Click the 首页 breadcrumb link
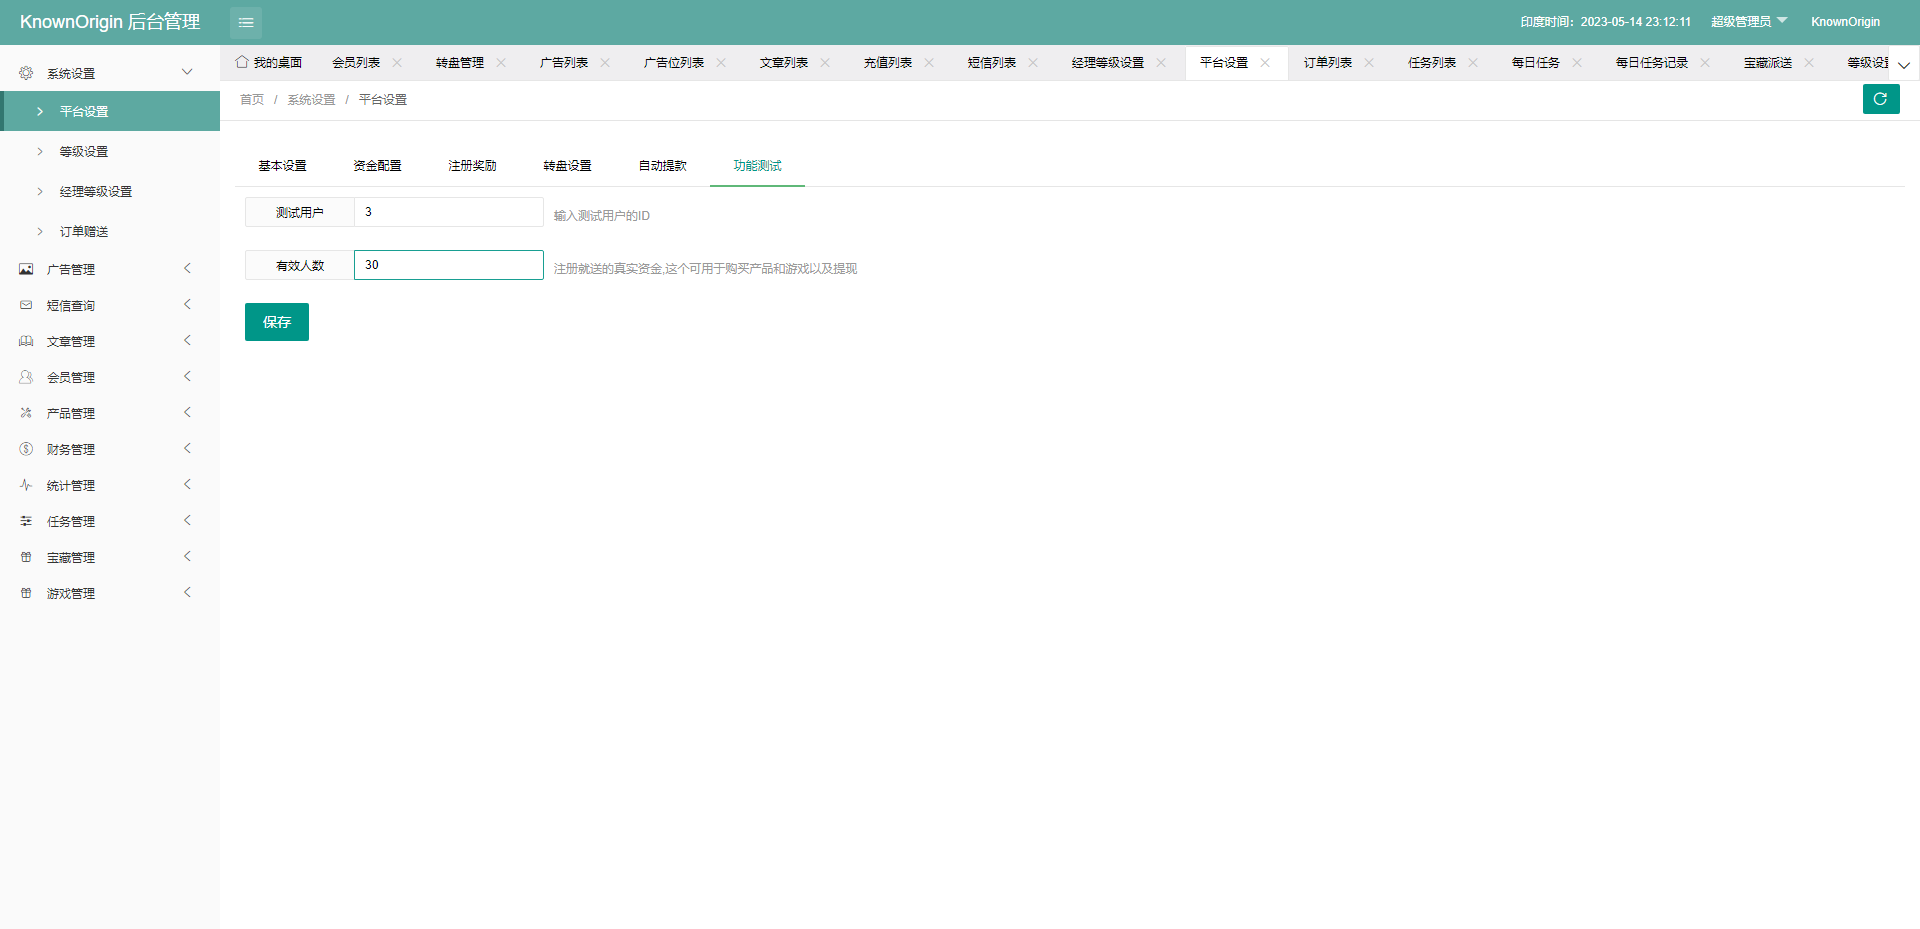 coord(252,100)
